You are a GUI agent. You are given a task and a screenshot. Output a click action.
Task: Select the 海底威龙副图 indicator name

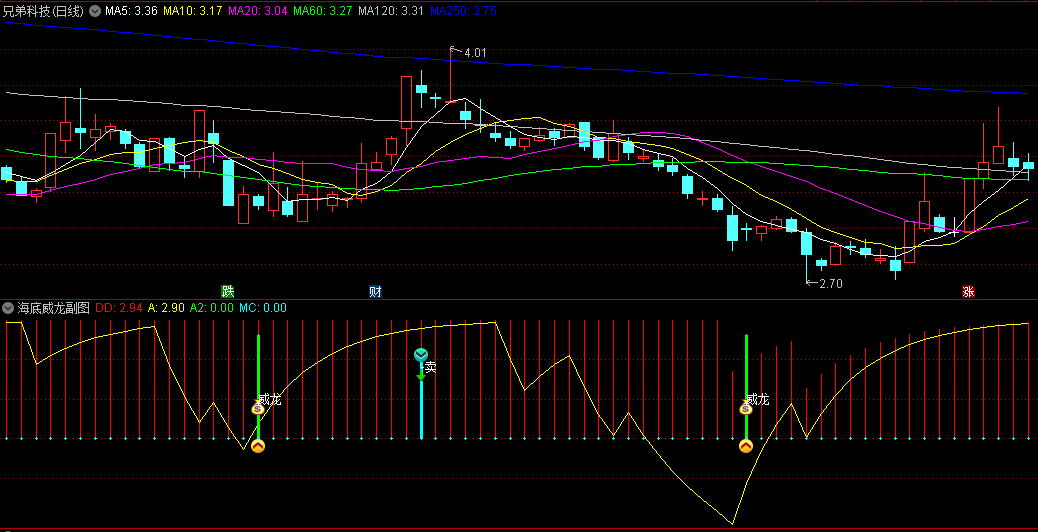[53, 308]
